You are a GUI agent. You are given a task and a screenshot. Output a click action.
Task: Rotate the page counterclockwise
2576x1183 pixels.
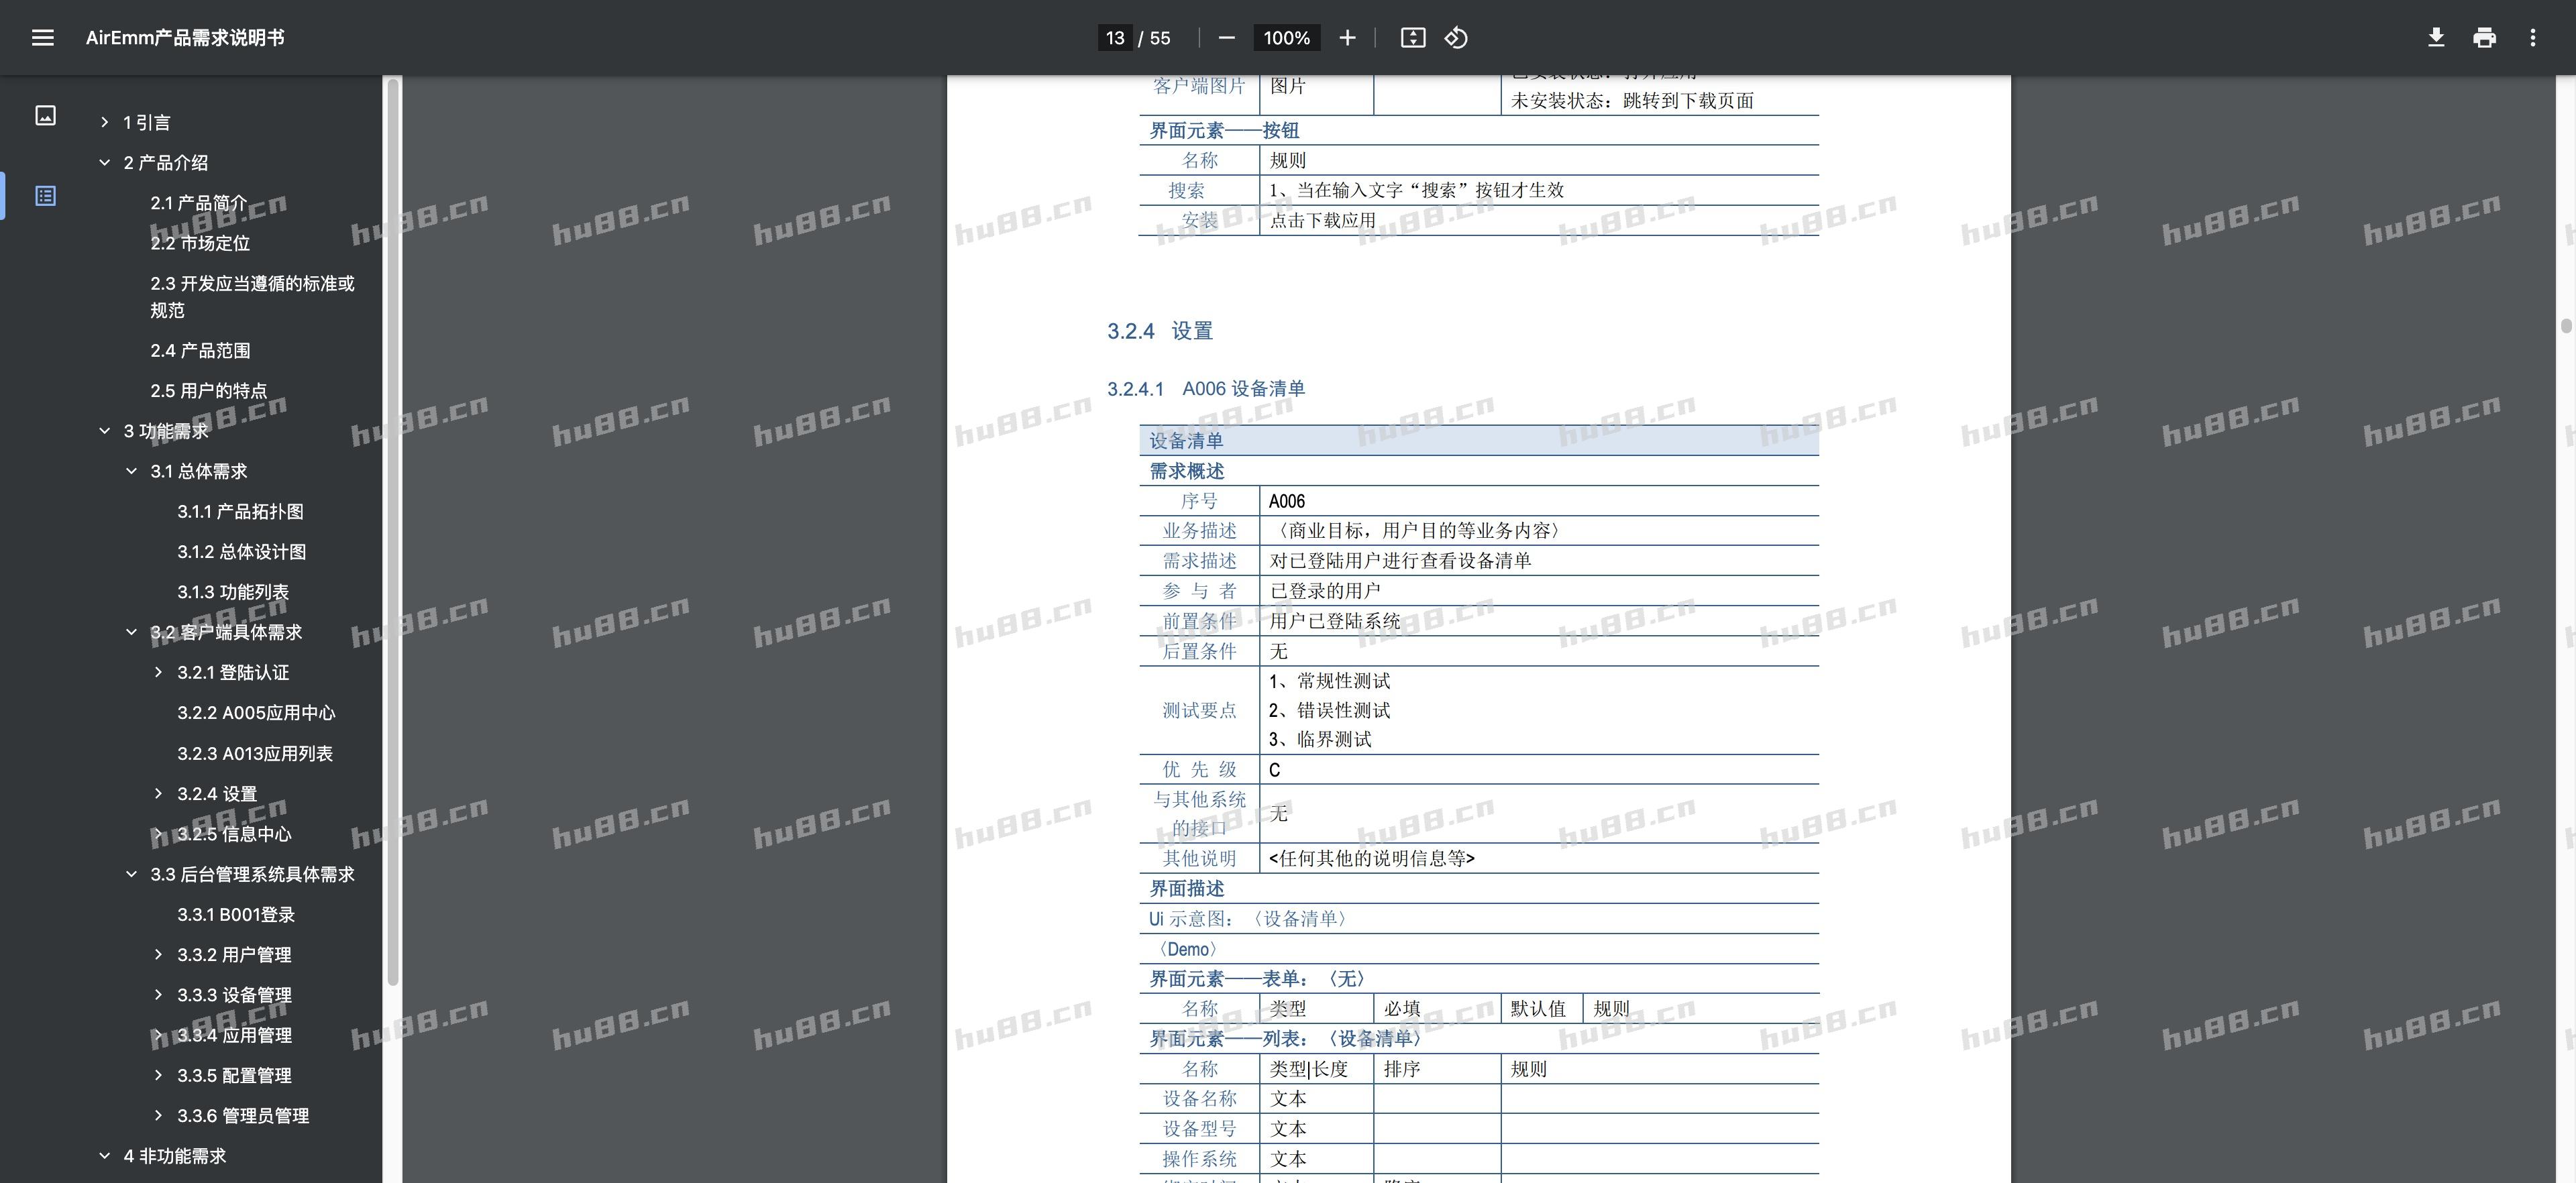(x=1456, y=37)
